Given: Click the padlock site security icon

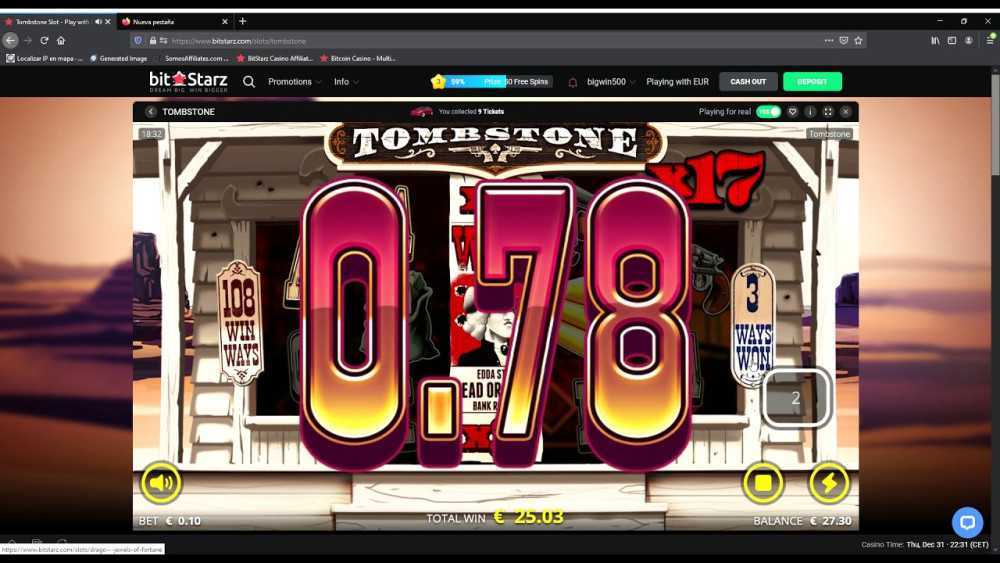Looking at the screenshot, I should pos(153,40).
